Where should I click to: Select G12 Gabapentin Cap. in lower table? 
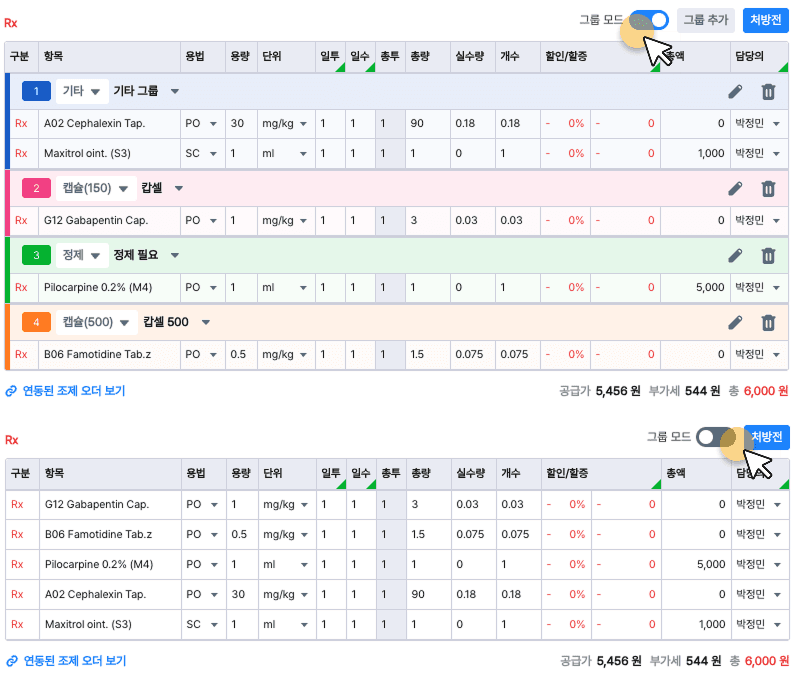point(97,505)
